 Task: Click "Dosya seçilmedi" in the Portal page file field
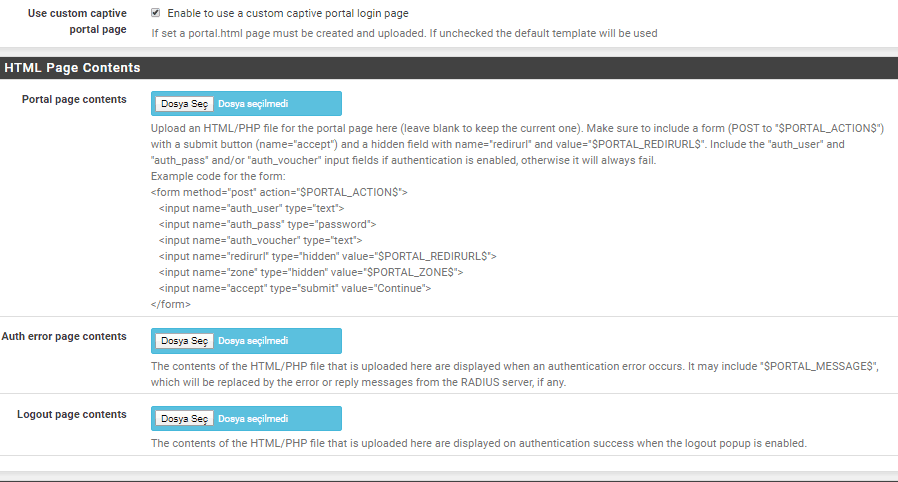pyautogui.click(x=253, y=104)
